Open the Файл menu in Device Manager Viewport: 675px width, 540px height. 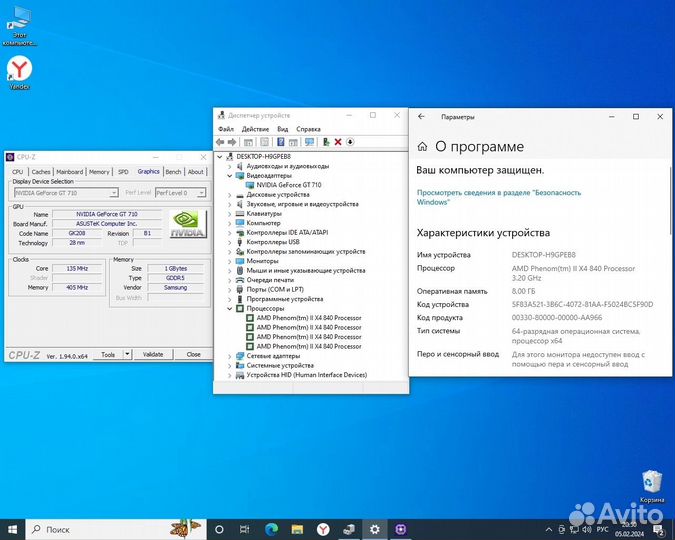(226, 129)
